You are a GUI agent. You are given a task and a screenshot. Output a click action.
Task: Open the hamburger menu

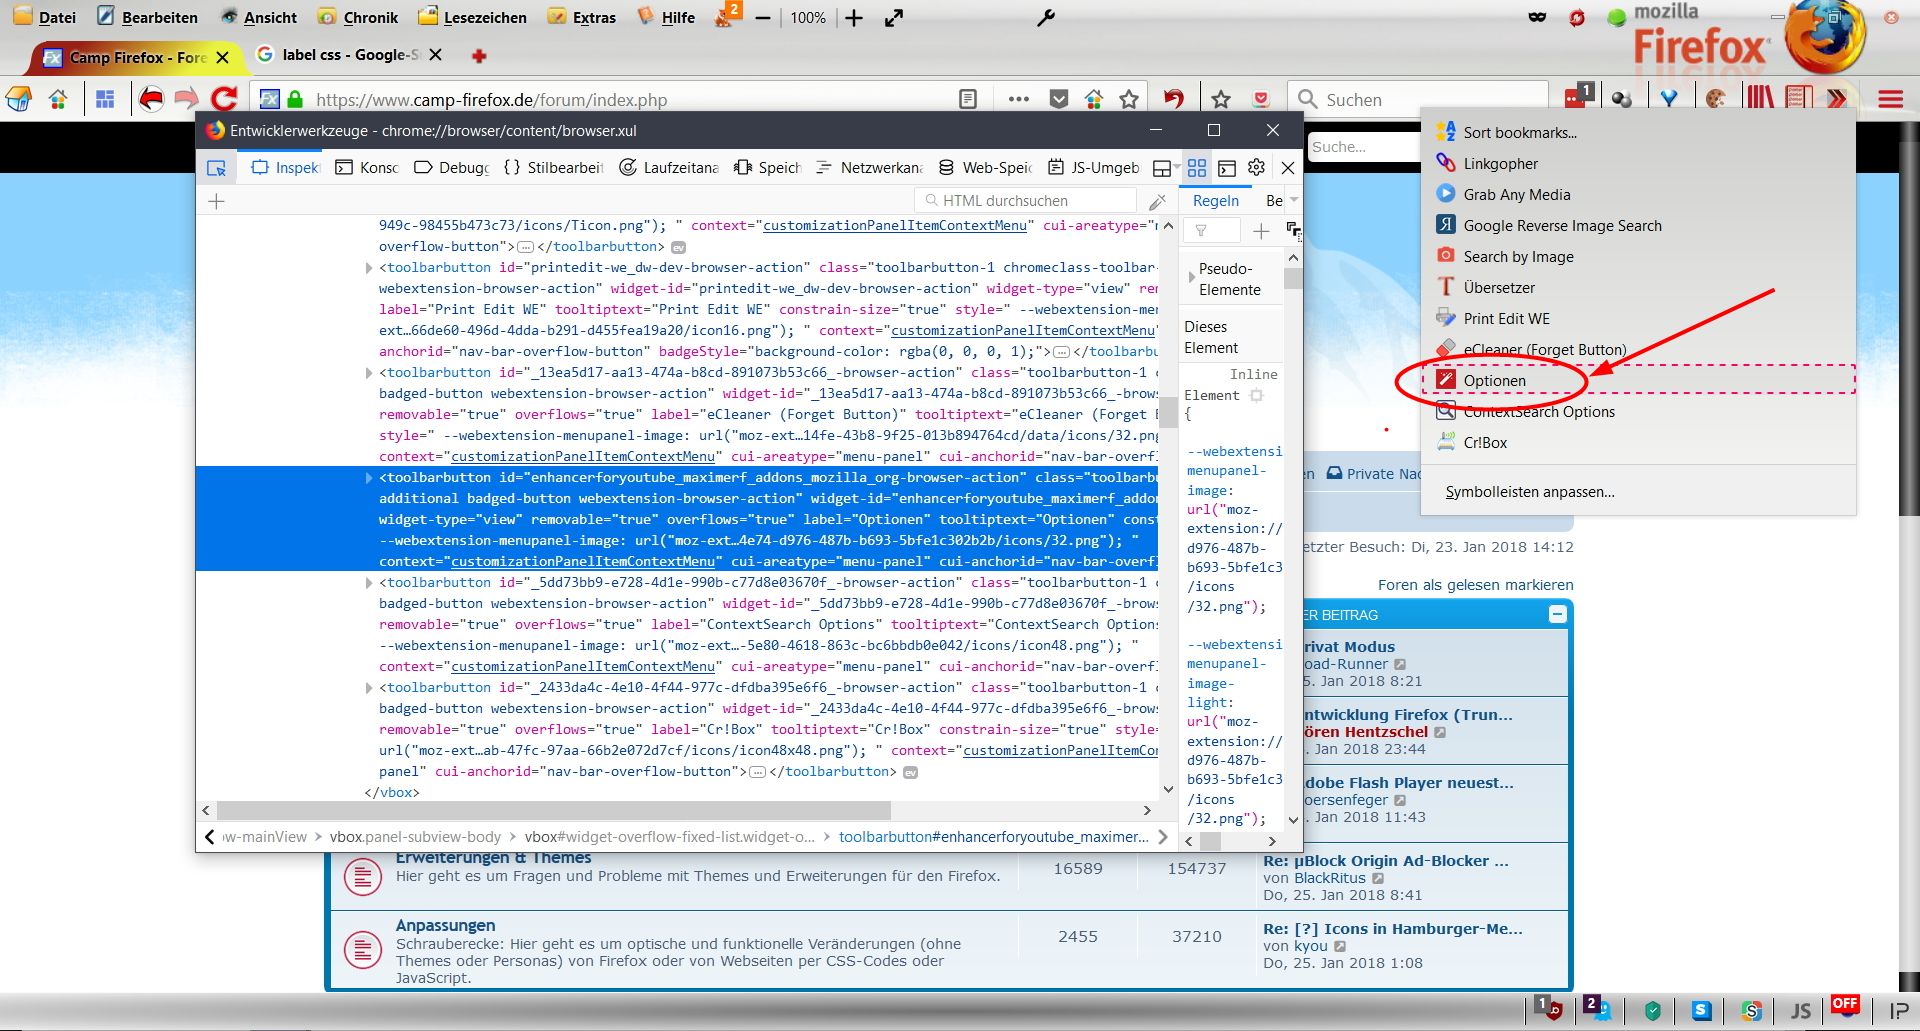[x=1890, y=99]
